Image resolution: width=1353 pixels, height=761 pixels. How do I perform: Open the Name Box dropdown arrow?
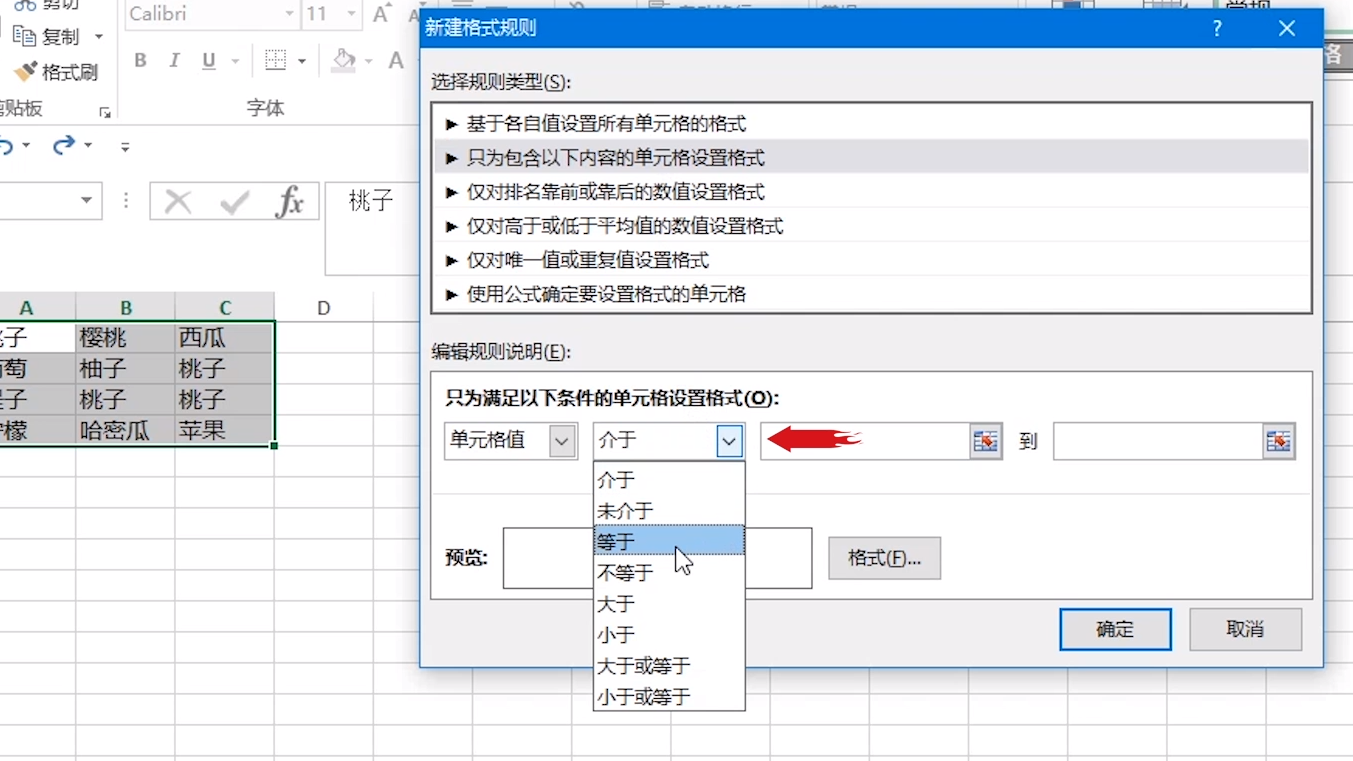click(x=87, y=201)
